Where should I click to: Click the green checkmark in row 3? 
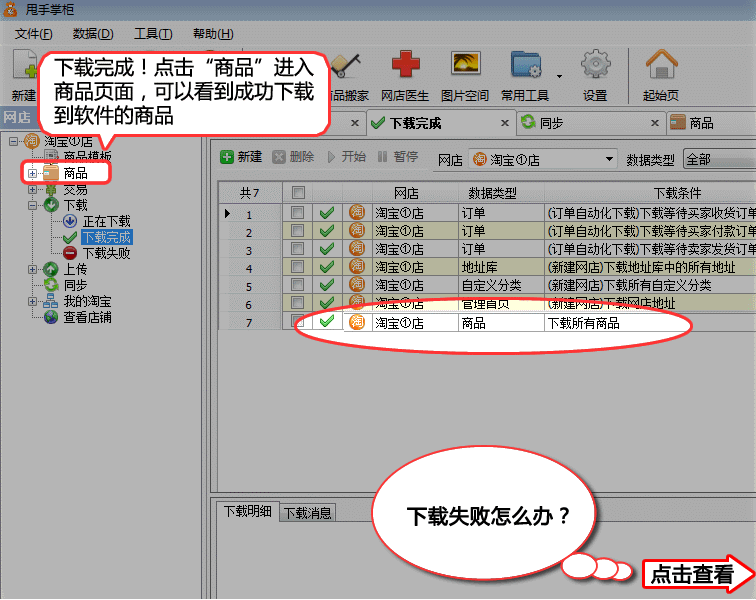(x=327, y=249)
